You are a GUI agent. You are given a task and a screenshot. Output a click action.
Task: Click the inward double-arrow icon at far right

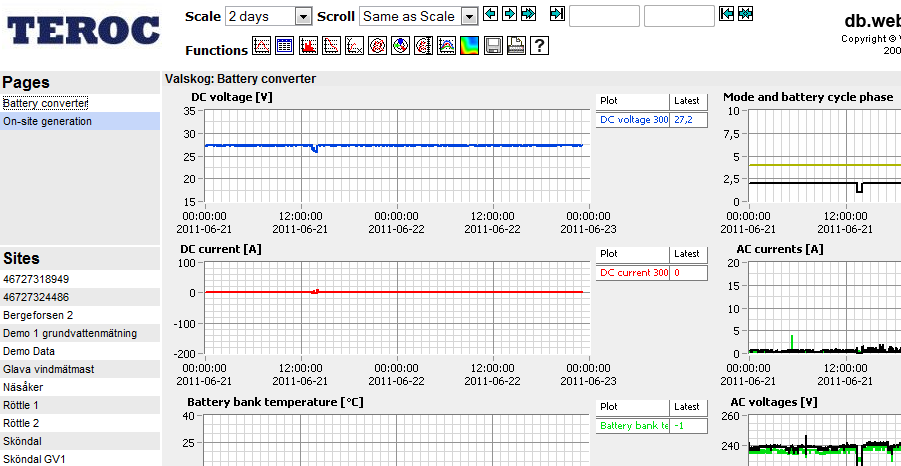(745, 13)
